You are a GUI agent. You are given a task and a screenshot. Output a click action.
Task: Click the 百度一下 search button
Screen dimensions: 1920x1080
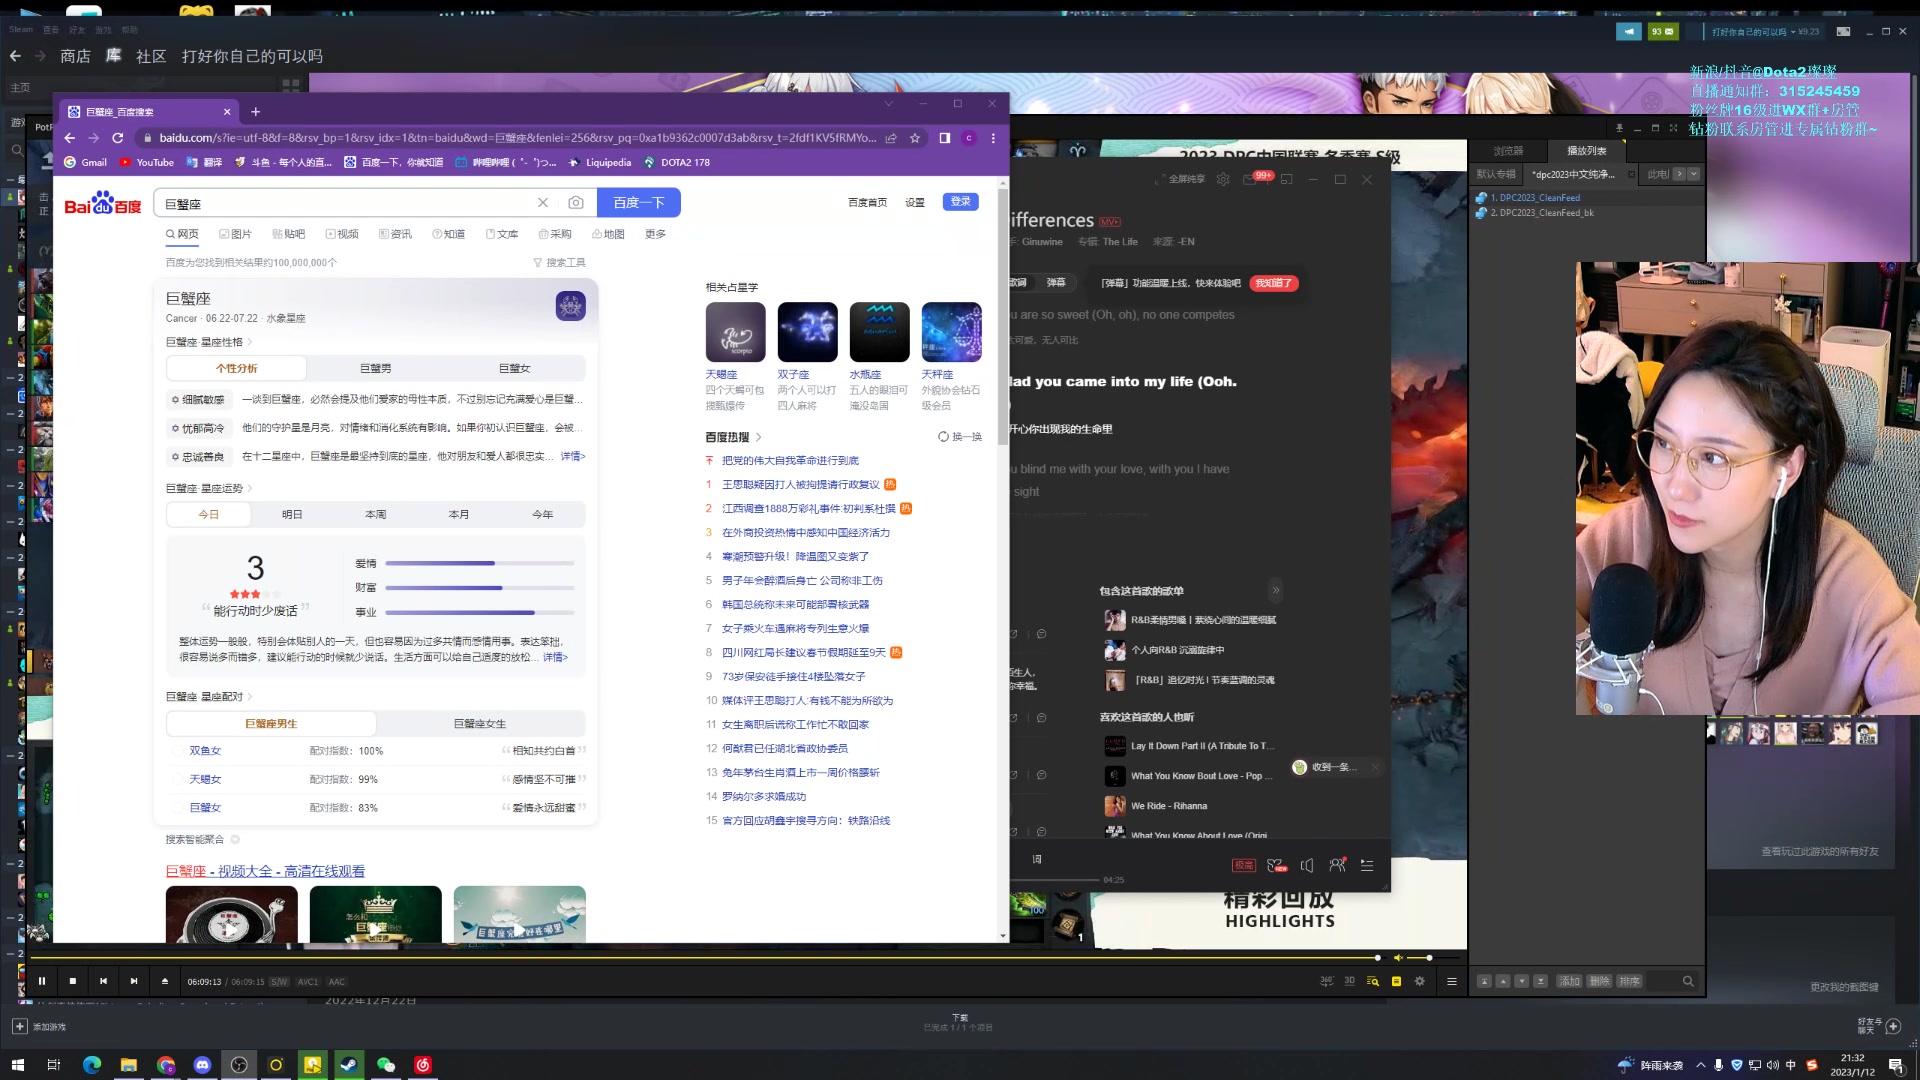639,202
